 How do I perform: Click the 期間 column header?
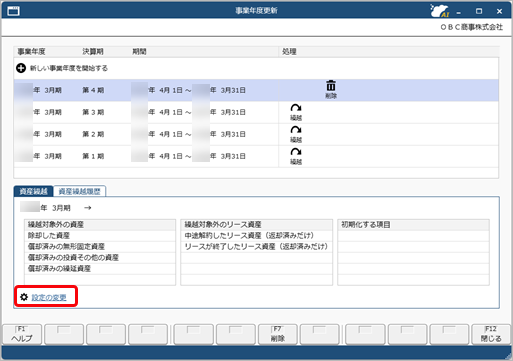[139, 52]
